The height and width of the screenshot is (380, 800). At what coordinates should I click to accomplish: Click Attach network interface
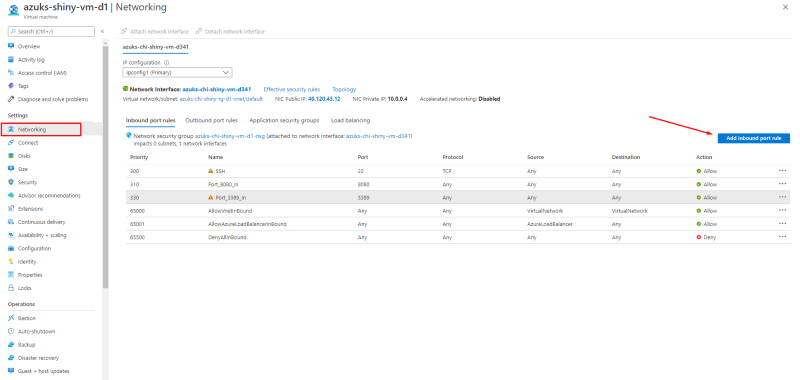[x=155, y=32]
